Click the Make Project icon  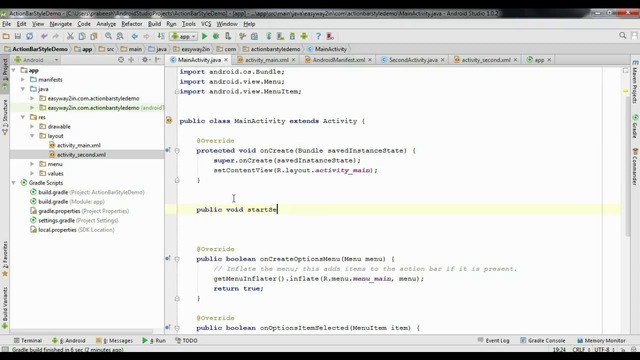click(x=161, y=36)
